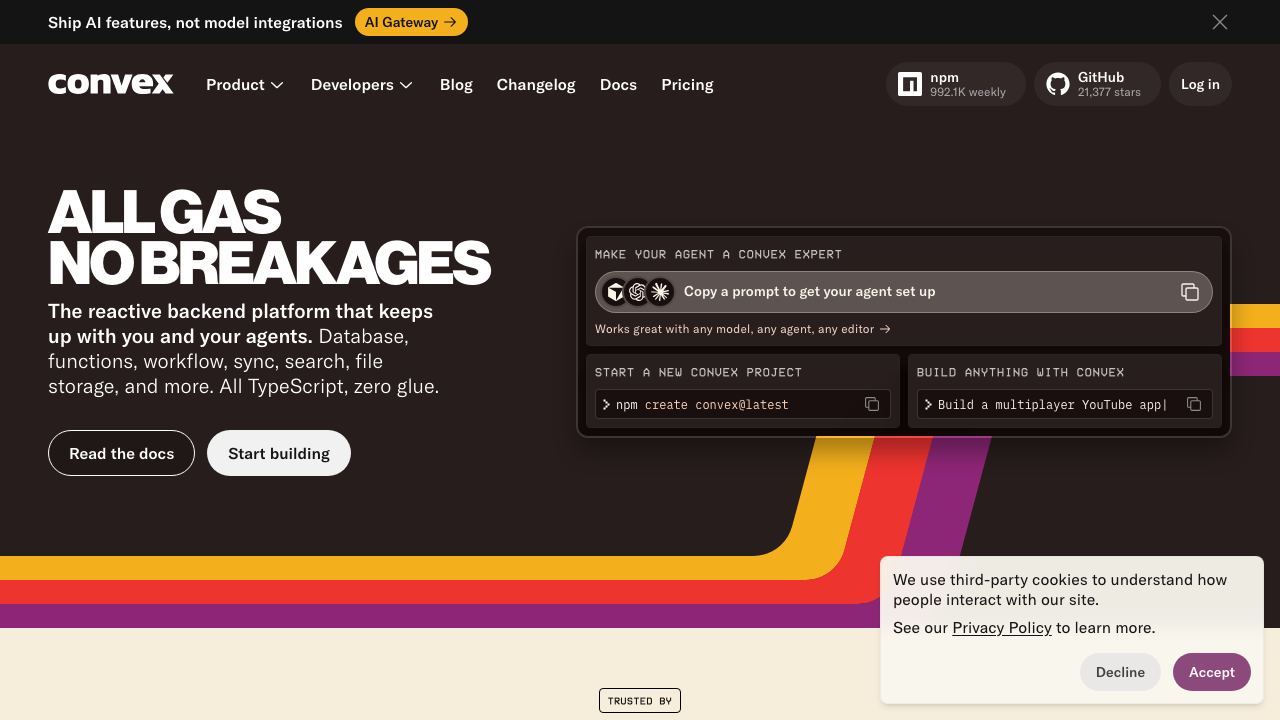
Task: Close the top announcement banner
Action: click(x=1220, y=22)
